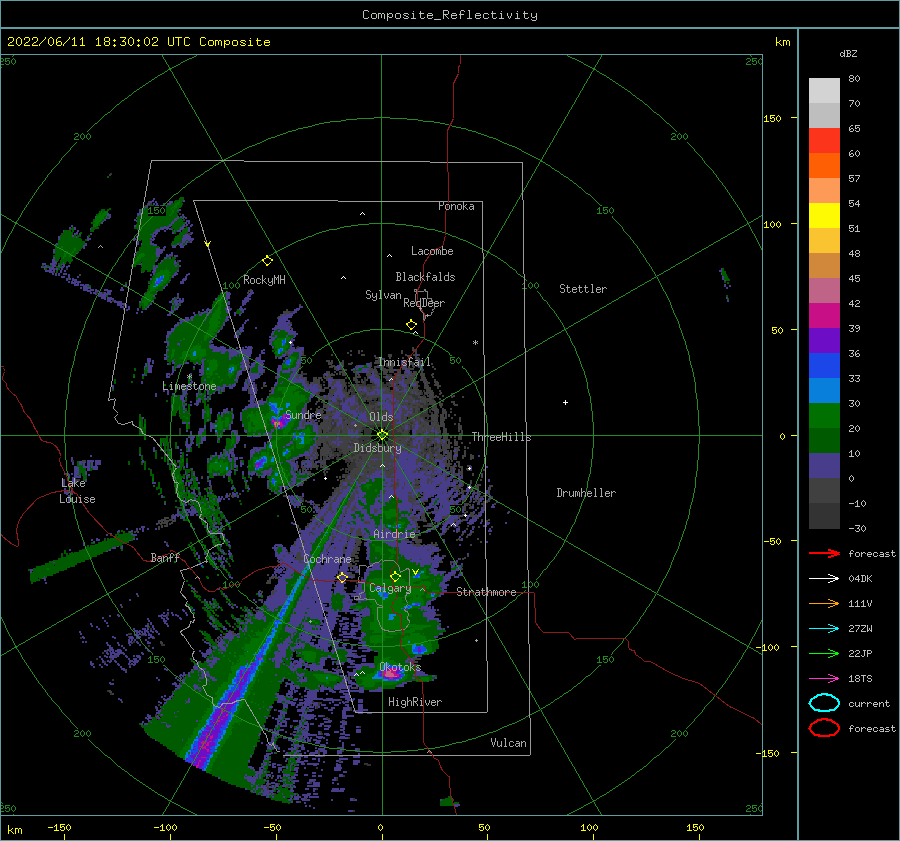Click the bright yellow swatch in dBZ scale
Image resolution: width=900 pixels, height=841 pixels.
[x=824, y=215]
